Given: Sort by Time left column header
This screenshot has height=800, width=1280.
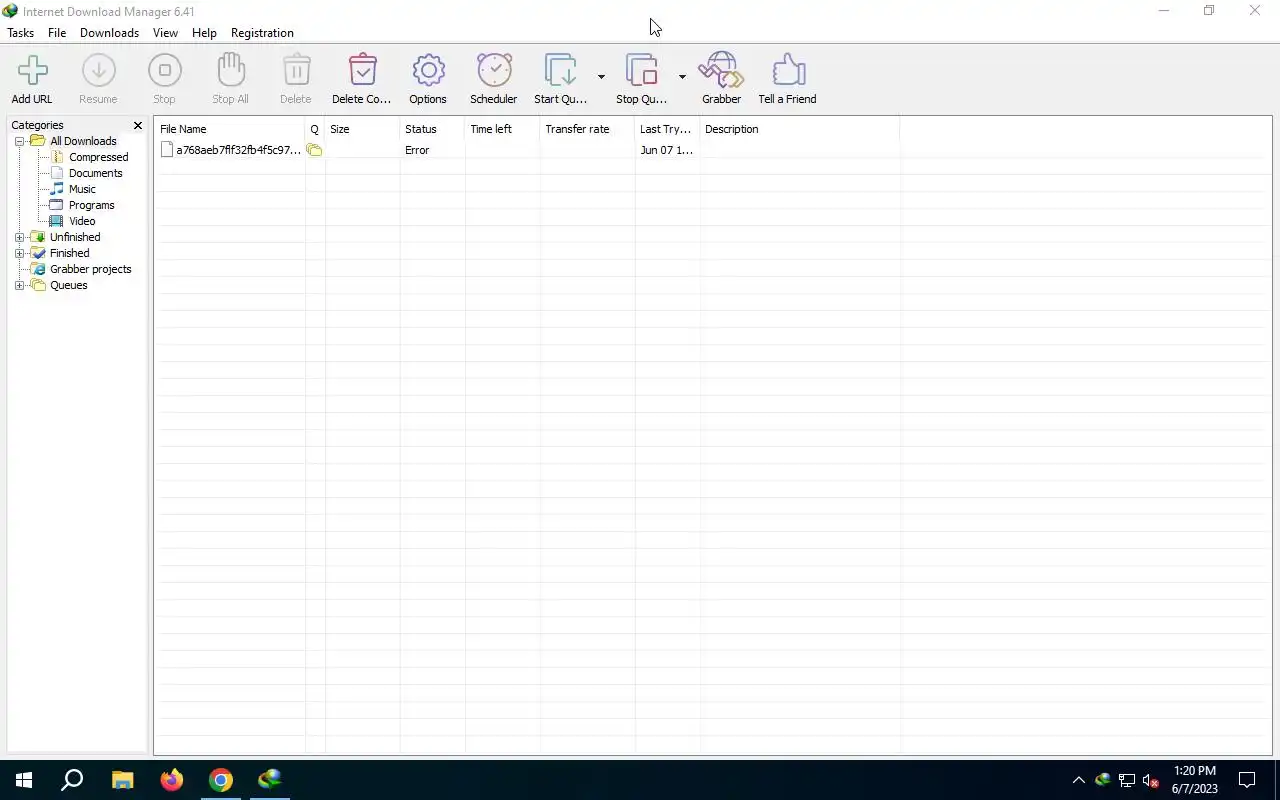Looking at the screenshot, I should click(502, 129).
